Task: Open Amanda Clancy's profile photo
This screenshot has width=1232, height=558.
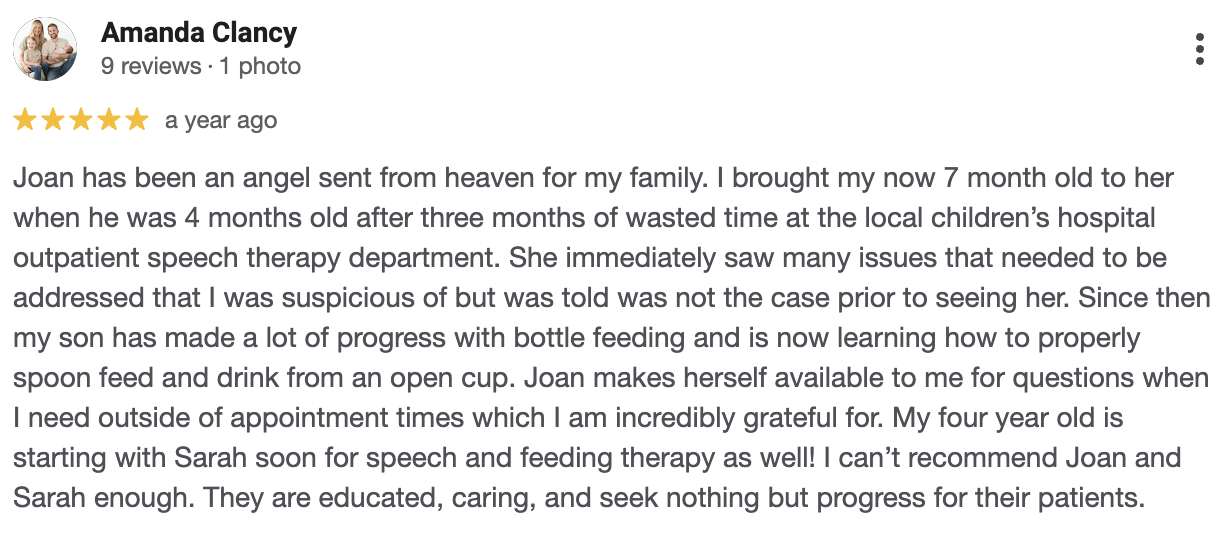Action: click(45, 49)
